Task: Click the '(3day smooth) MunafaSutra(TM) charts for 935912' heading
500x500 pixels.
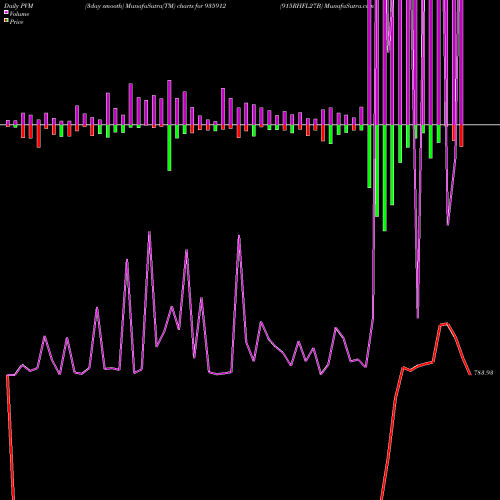Action: tap(155, 6)
